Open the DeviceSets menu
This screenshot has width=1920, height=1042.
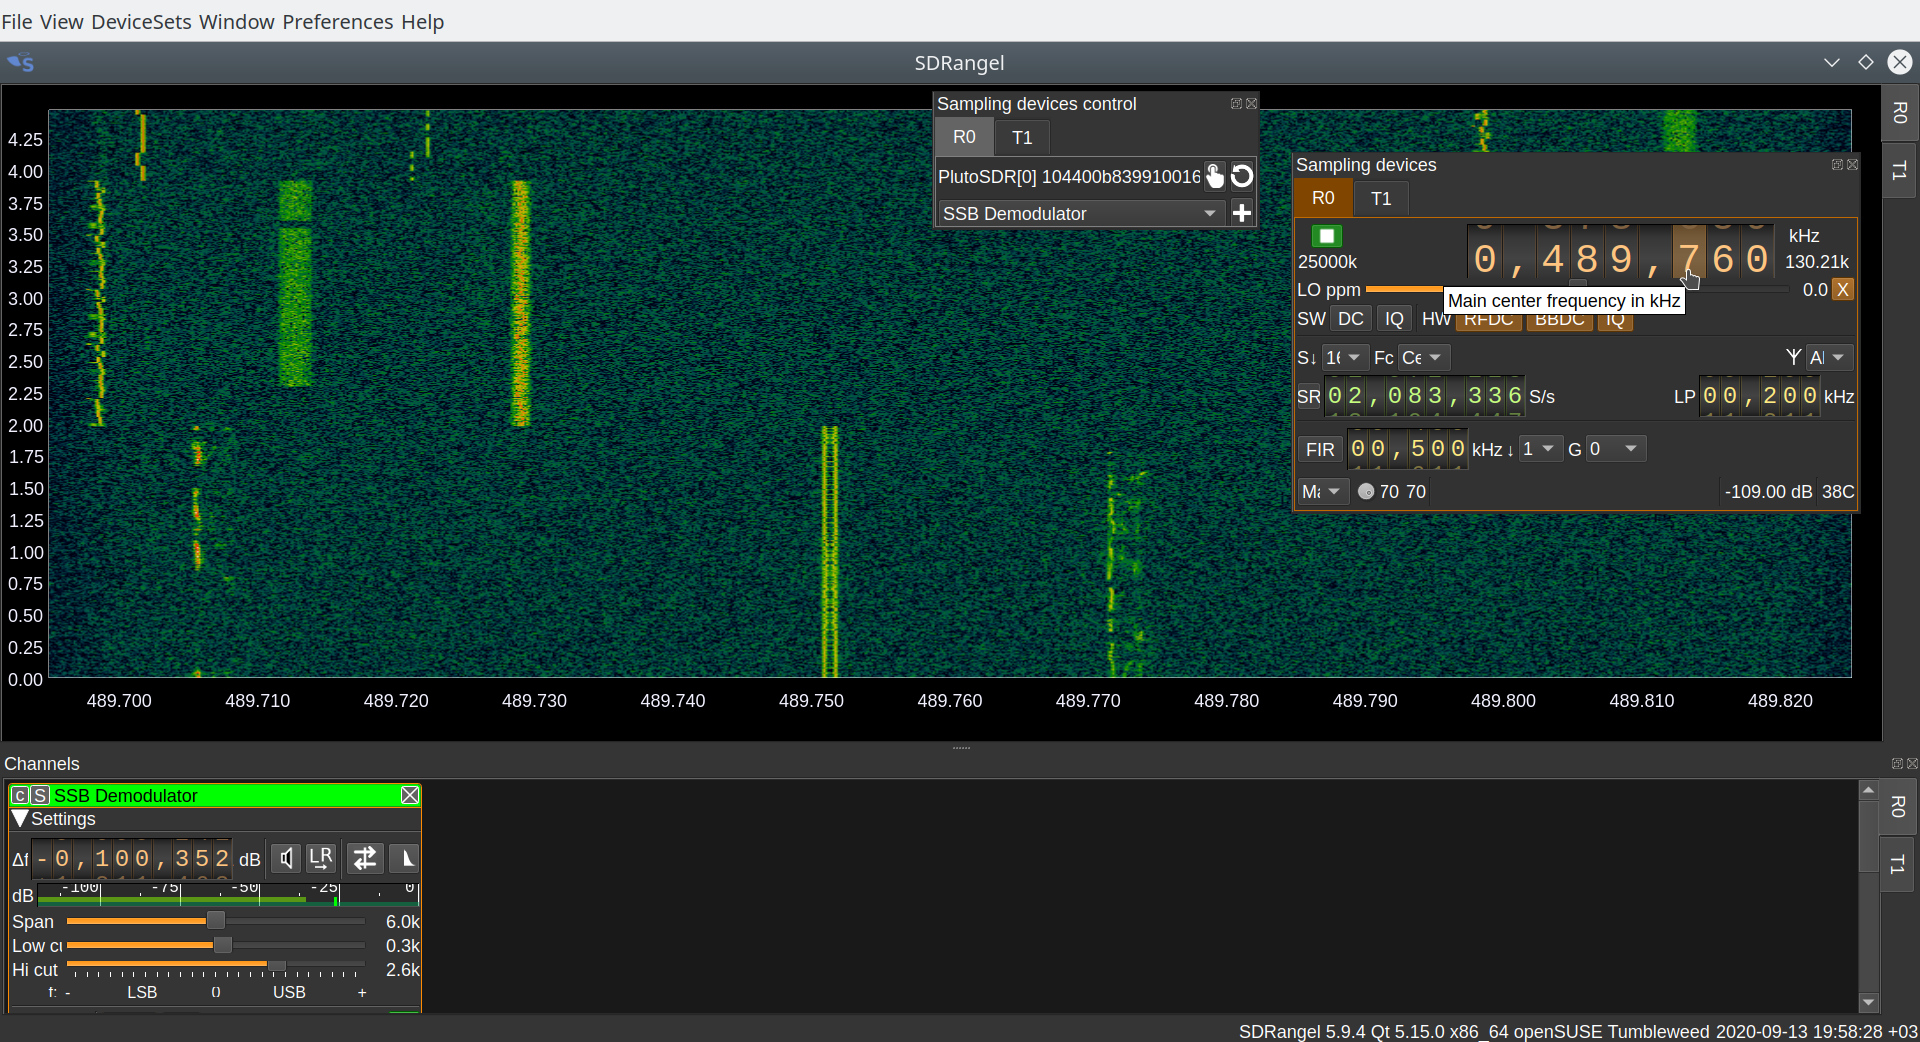(x=141, y=22)
